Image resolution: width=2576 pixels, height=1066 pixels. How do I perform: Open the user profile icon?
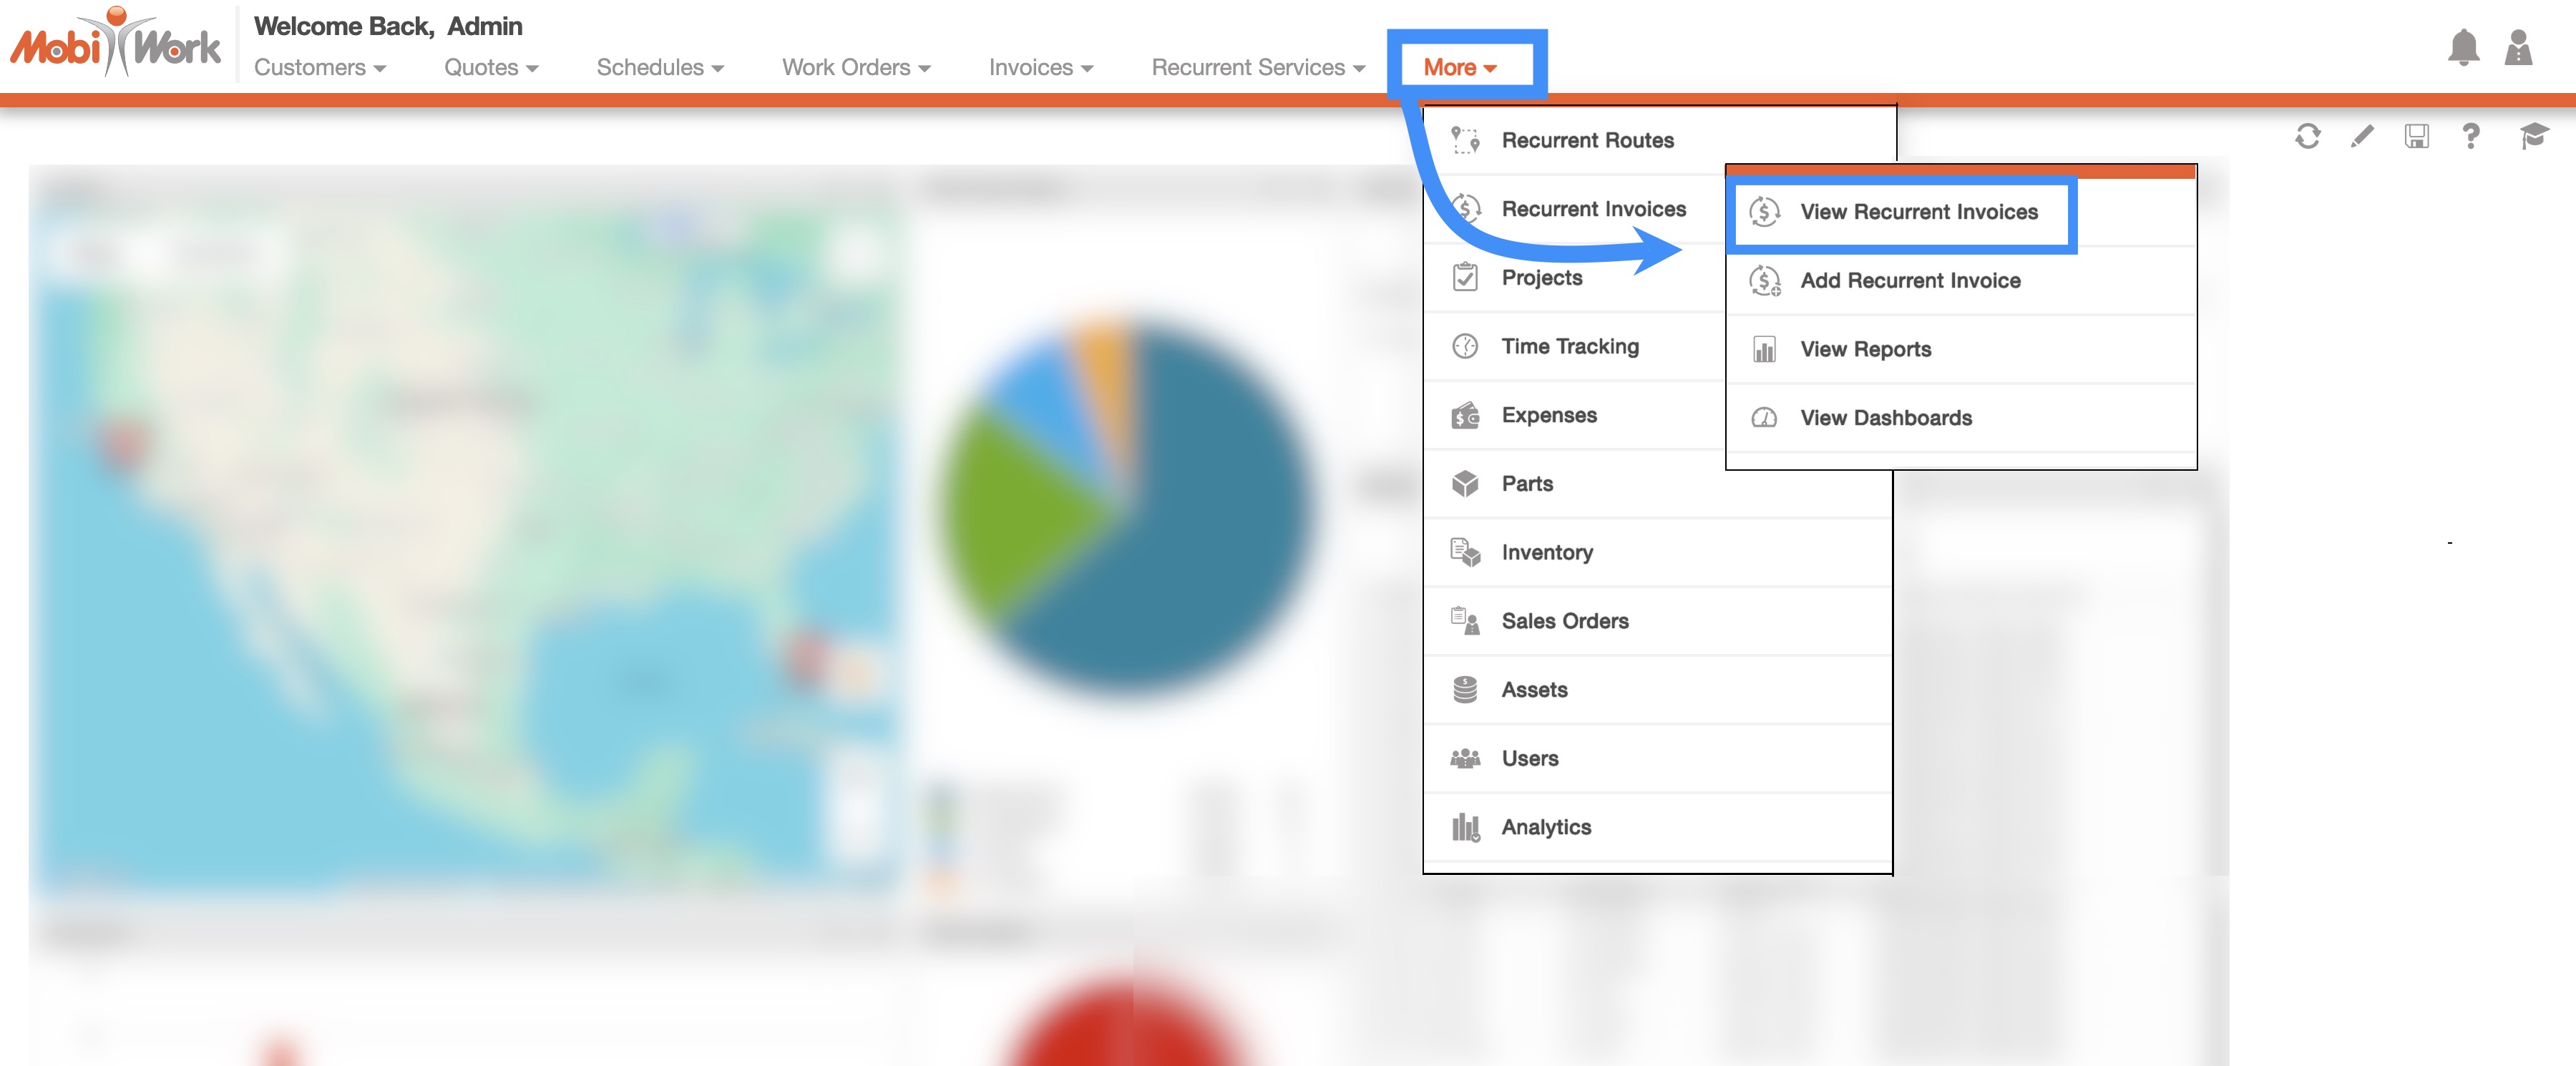pyautogui.click(x=2517, y=48)
